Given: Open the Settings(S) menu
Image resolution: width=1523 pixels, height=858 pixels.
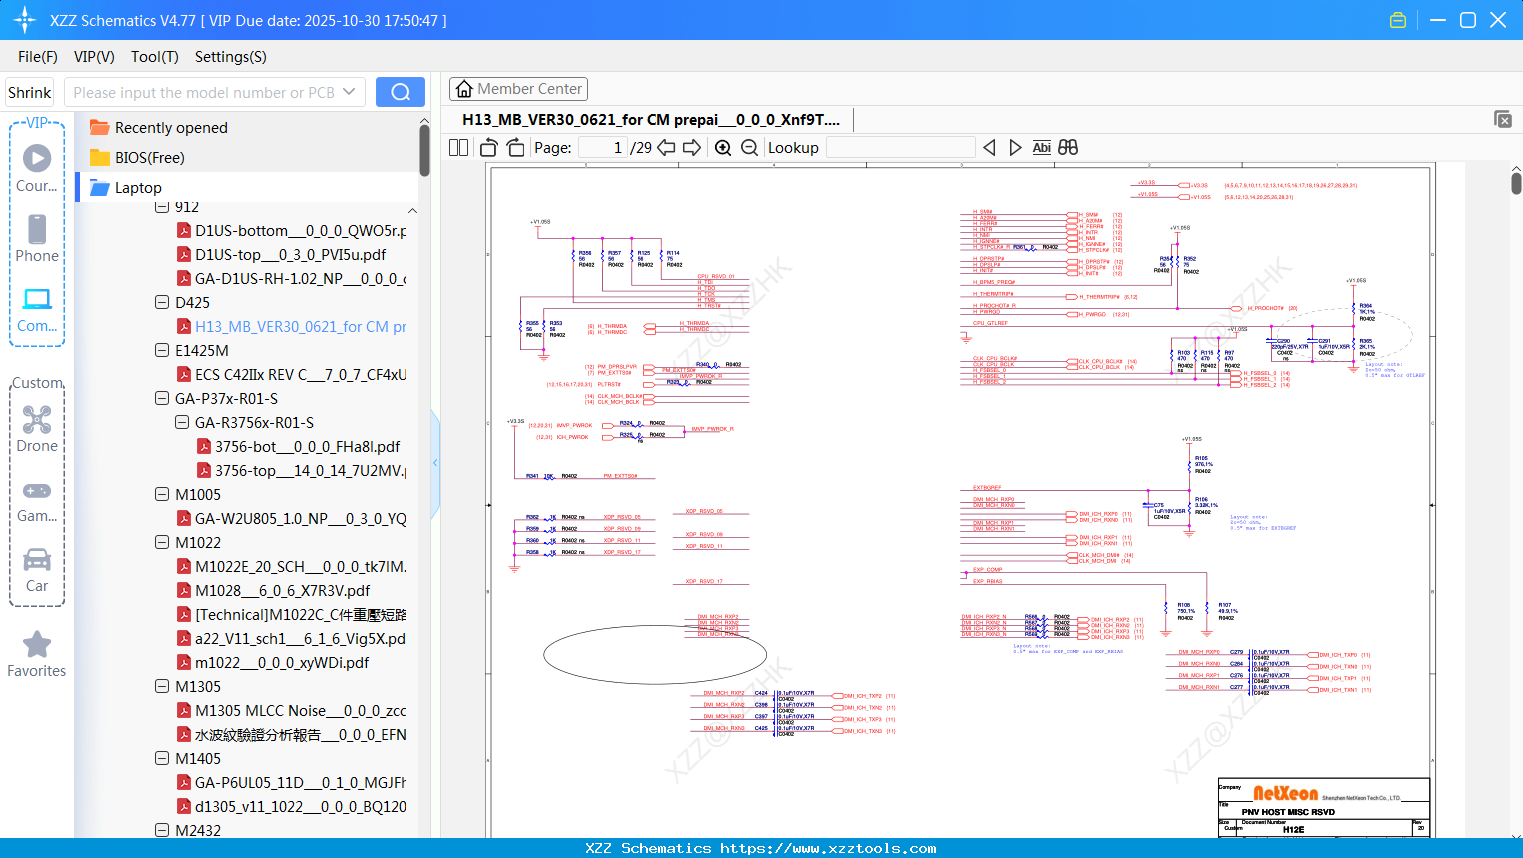Looking at the screenshot, I should (x=231, y=57).
